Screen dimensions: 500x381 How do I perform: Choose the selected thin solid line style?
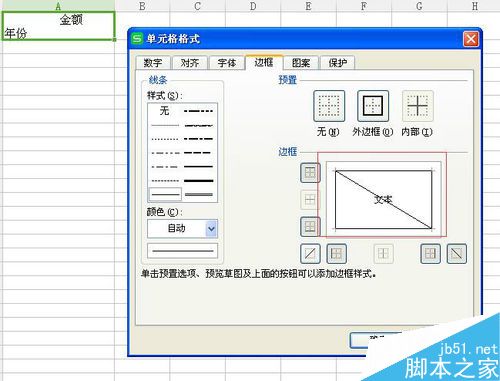(x=165, y=194)
